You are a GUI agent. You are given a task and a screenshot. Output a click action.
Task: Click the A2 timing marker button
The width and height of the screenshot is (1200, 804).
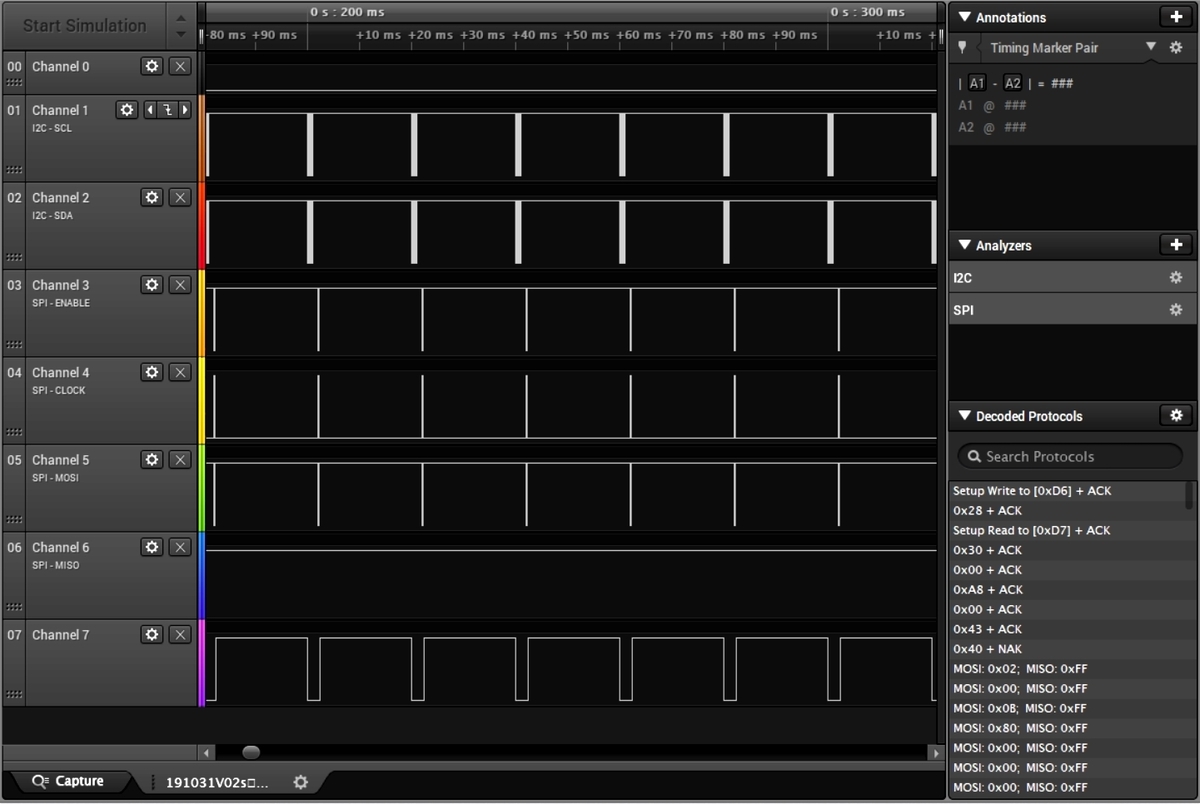point(1013,83)
